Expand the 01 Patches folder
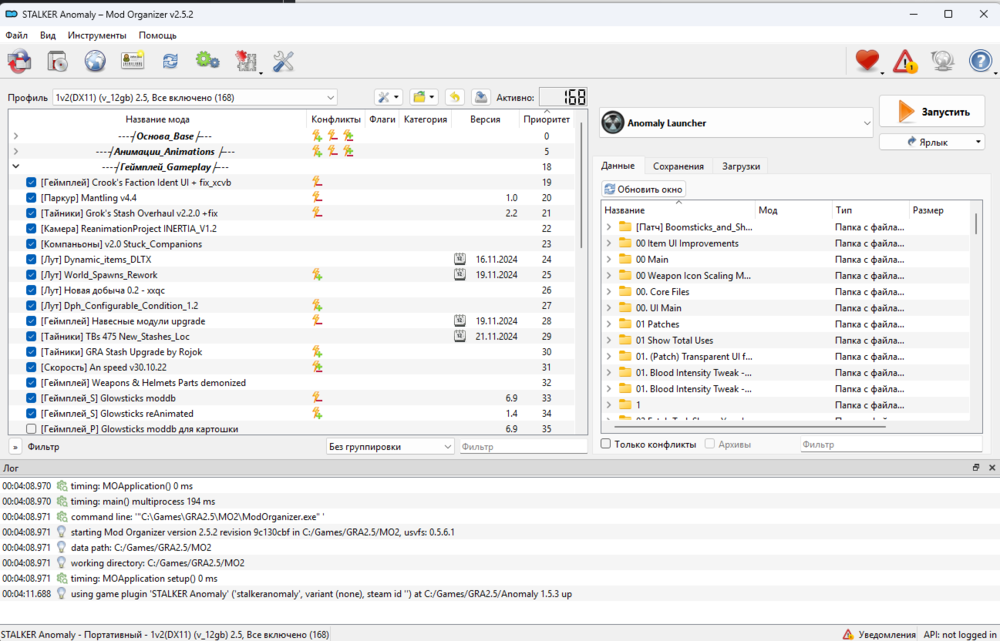This screenshot has width=1000, height=641. click(x=608, y=324)
